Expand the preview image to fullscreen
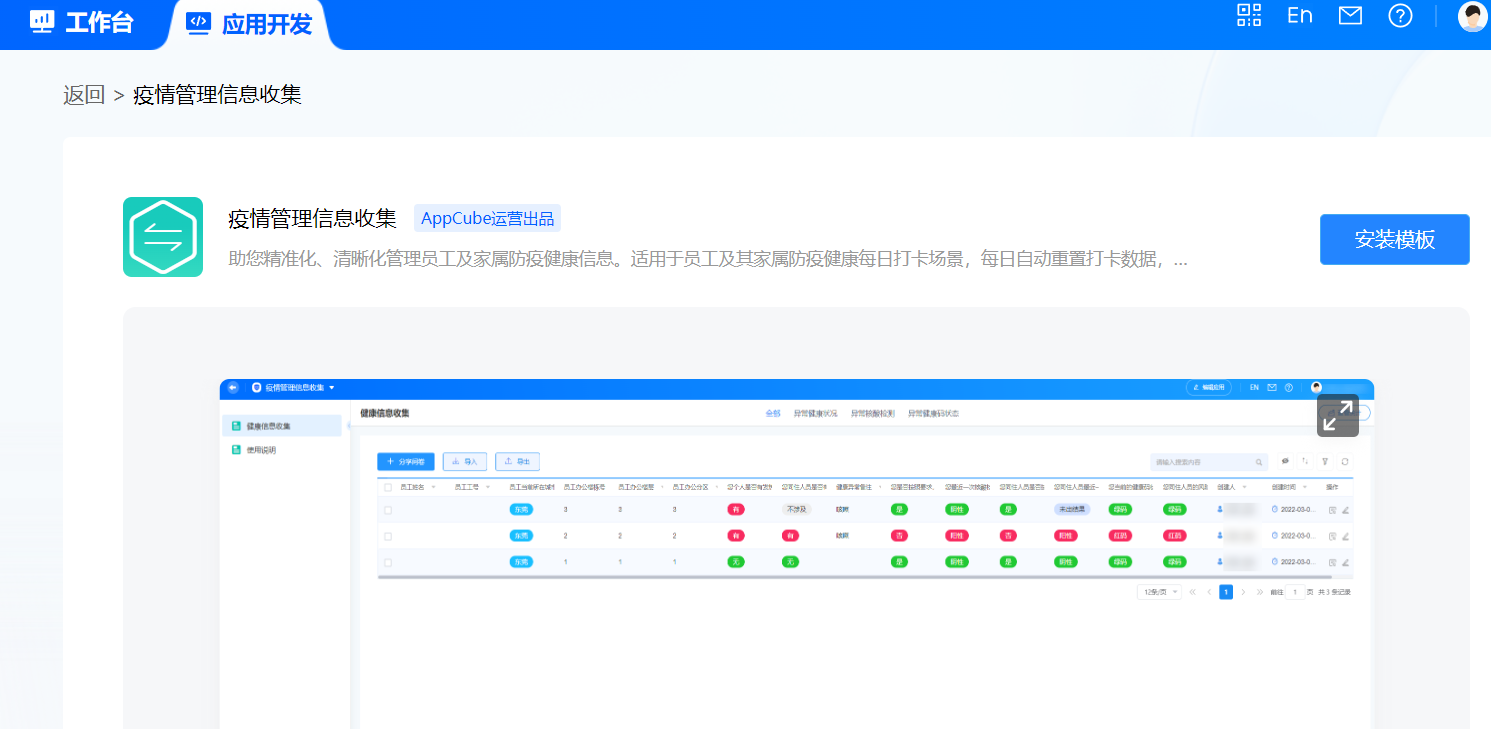This screenshot has height=729, width=1491. point(1338,416)
